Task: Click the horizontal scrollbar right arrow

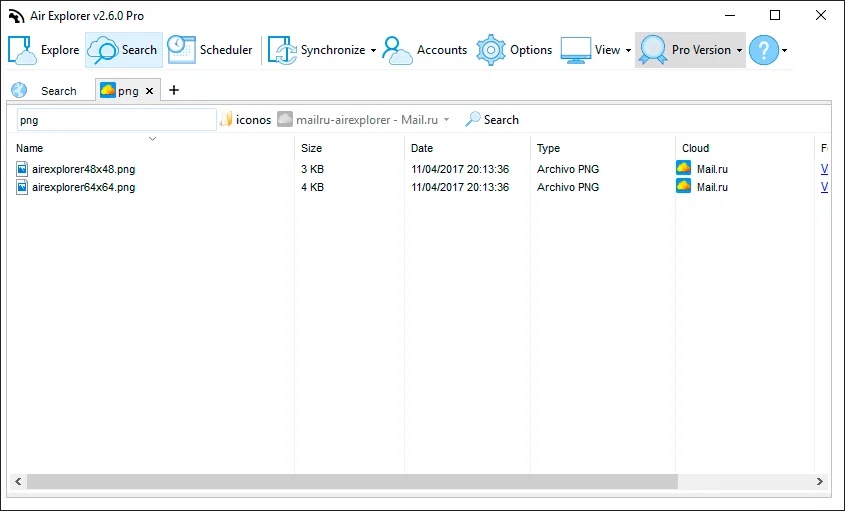Action: [x=820, y=481]
